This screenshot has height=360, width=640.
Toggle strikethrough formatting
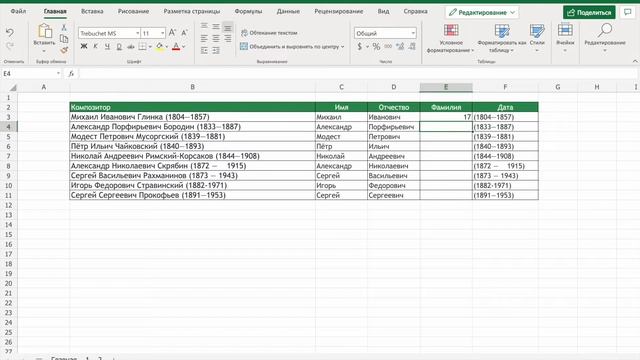coord(131,47)
